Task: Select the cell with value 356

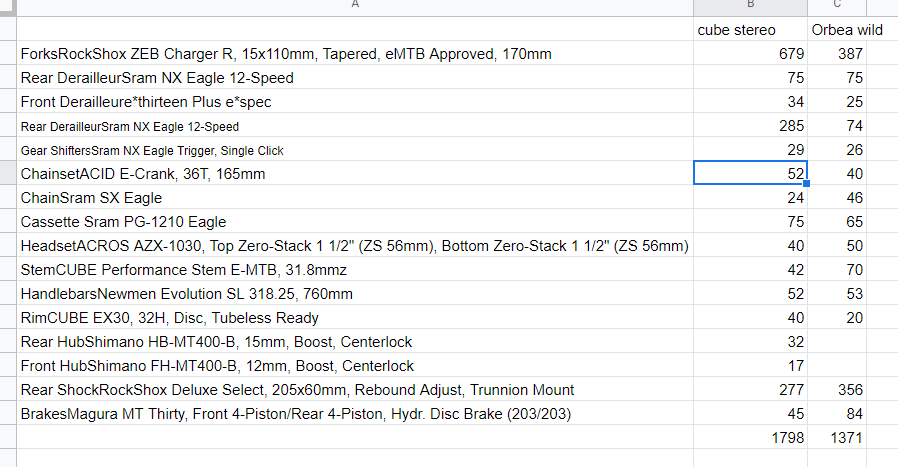Action: click(x=837, y=389)
